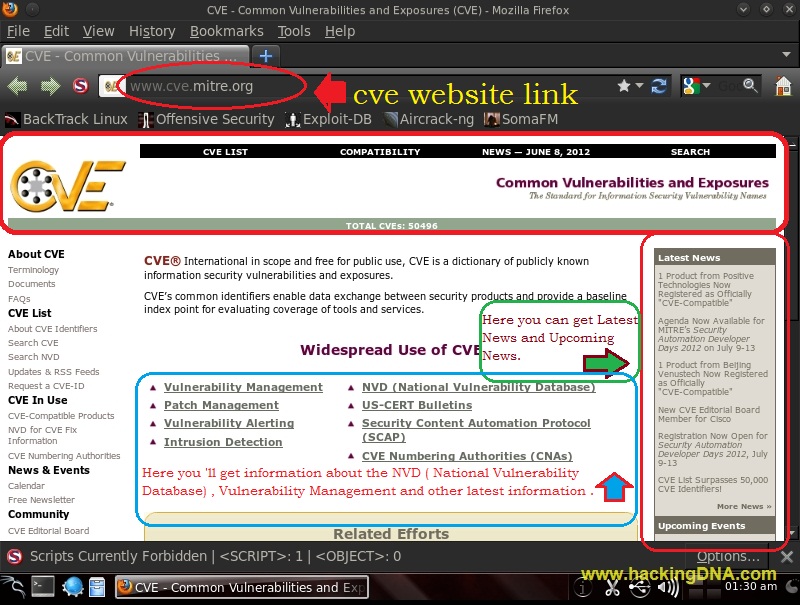This screenshot has width=800, height=605.
Task: Click the CVE logo image
Action: pos(67,186)
